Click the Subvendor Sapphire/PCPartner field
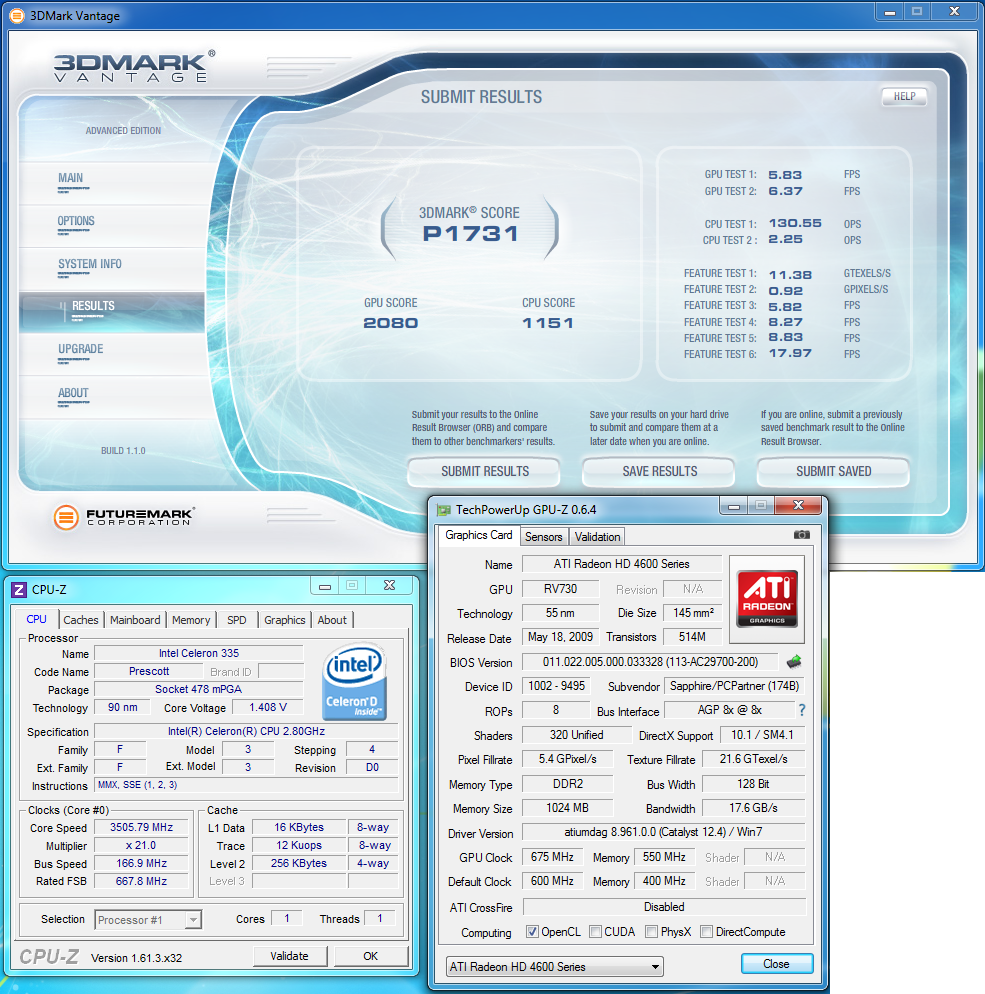The image size is (985, 994). [x=735, y=686]
